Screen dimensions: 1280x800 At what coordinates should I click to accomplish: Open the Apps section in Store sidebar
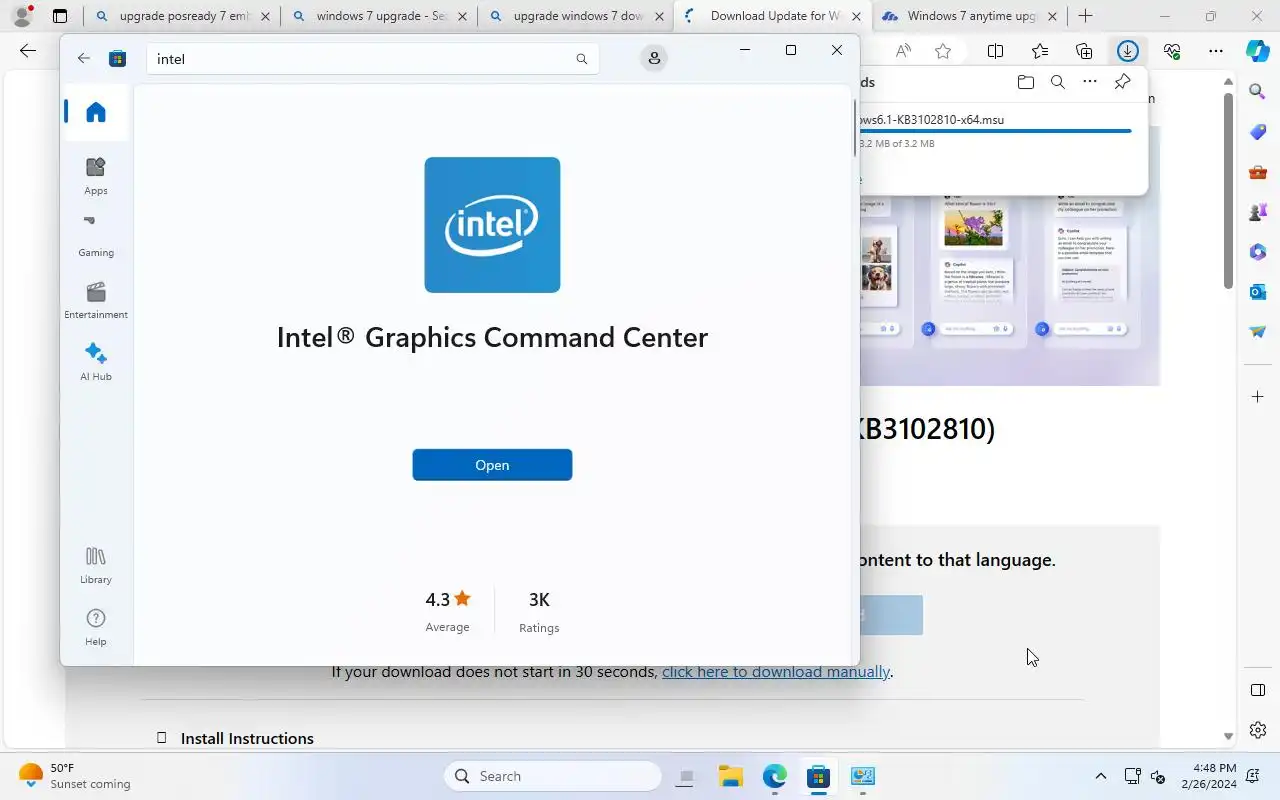click(x=96, y=176)
